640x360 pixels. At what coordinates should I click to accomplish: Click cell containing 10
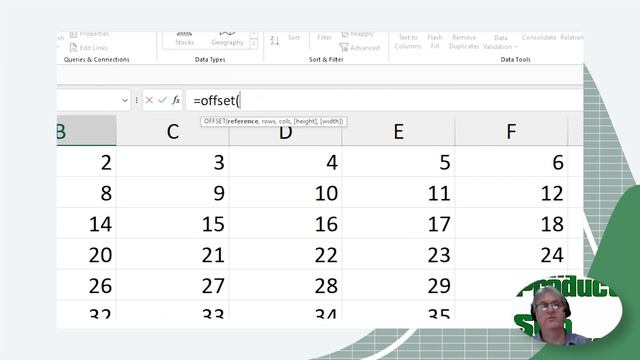click(x=285, y=192)
